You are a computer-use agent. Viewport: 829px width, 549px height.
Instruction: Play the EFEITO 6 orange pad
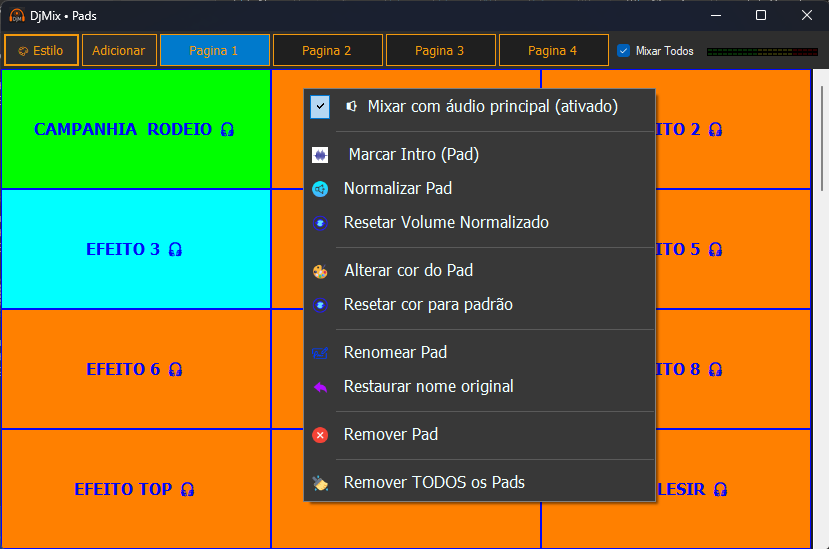[136, 369]
